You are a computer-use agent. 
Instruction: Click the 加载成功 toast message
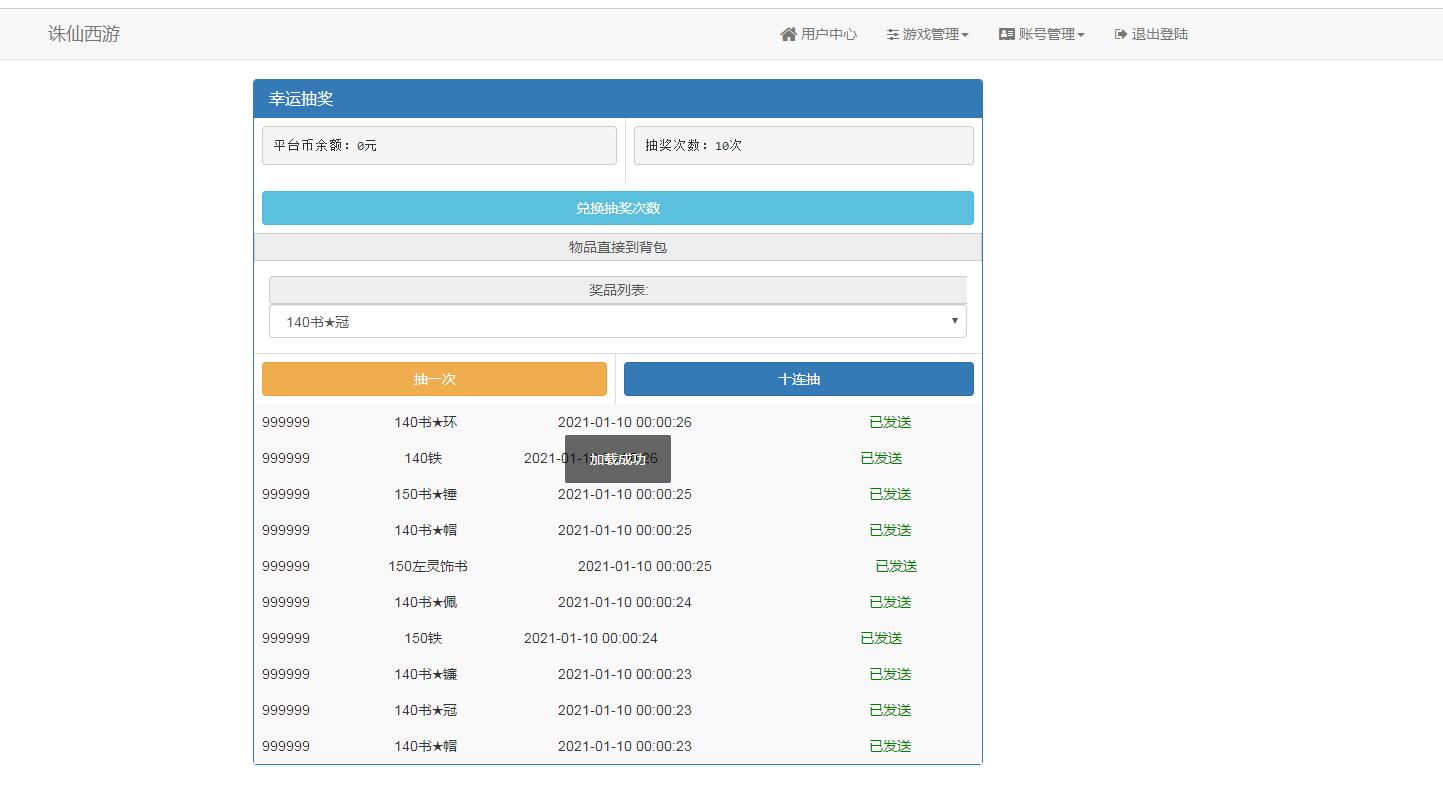617,459
